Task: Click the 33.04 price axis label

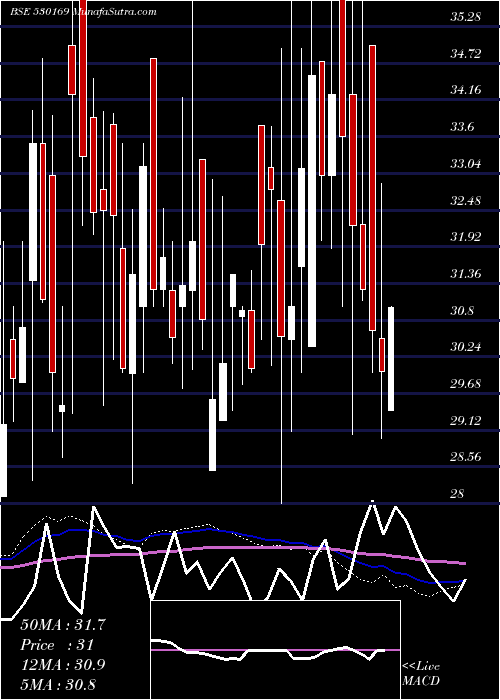Action: [466, 164]
